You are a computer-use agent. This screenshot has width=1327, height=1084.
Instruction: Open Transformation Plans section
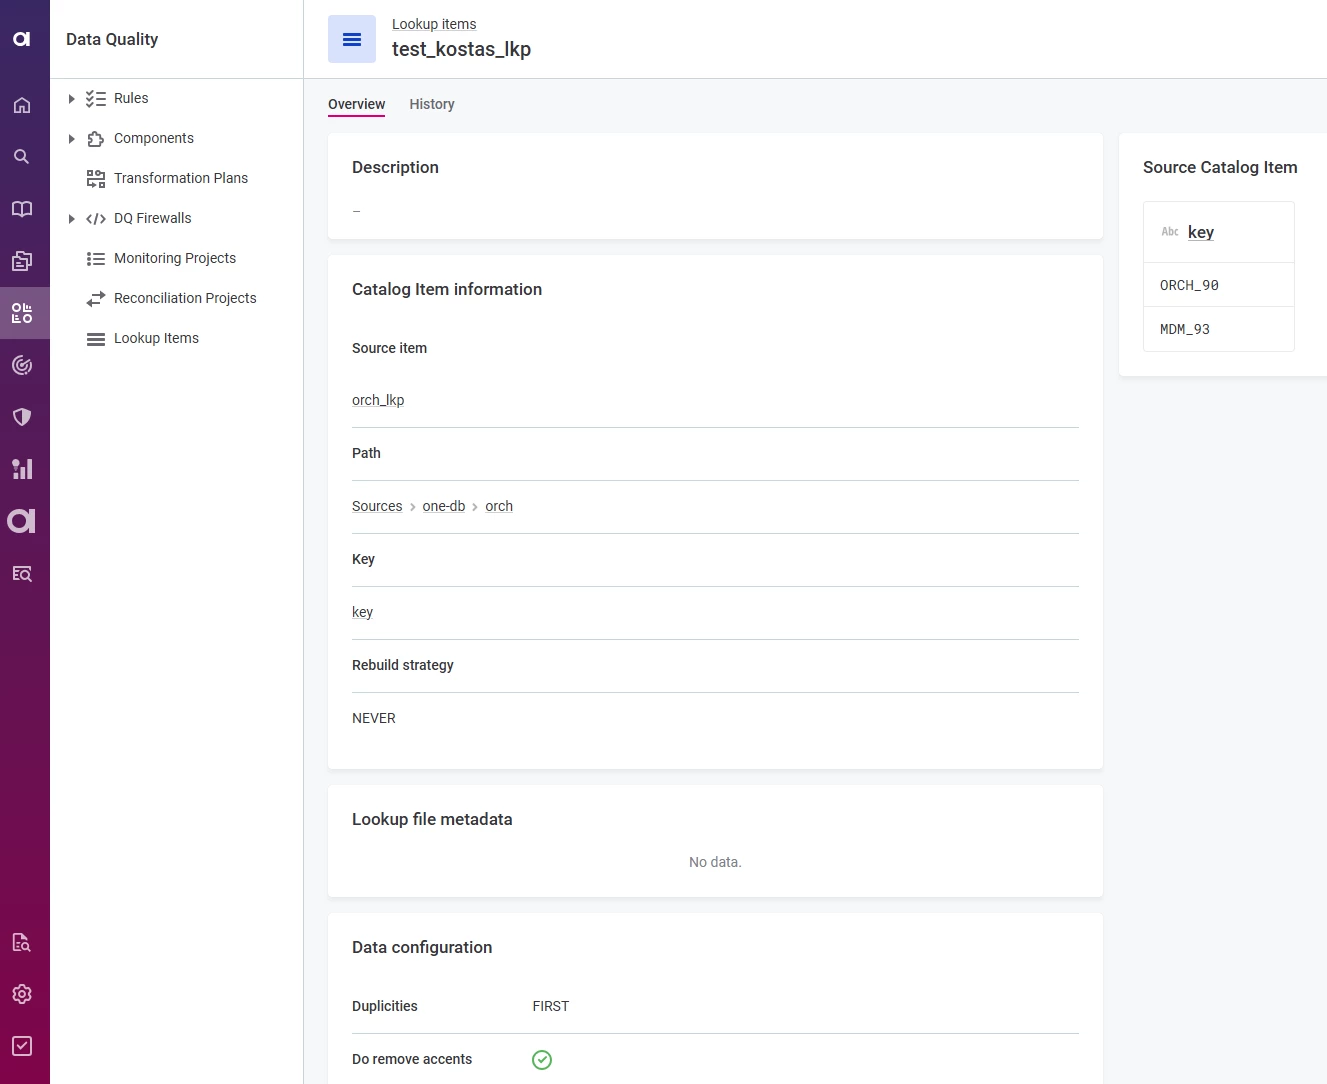181,178
